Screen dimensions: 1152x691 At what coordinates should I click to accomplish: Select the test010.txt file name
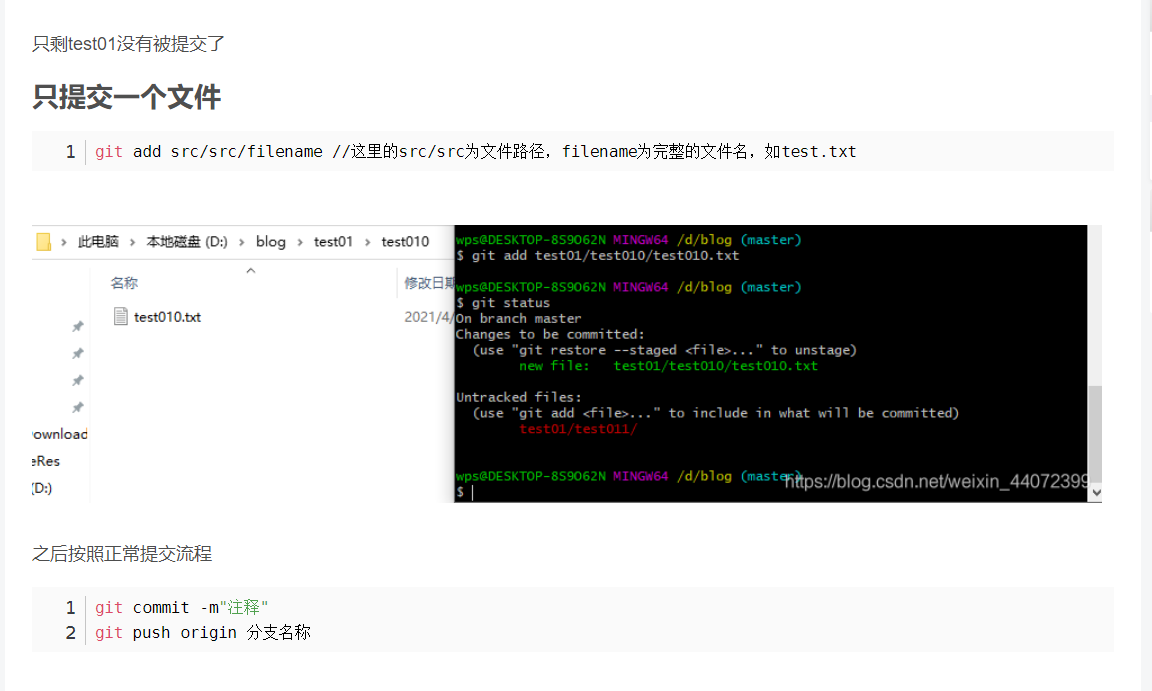click(x=168, y=317)
